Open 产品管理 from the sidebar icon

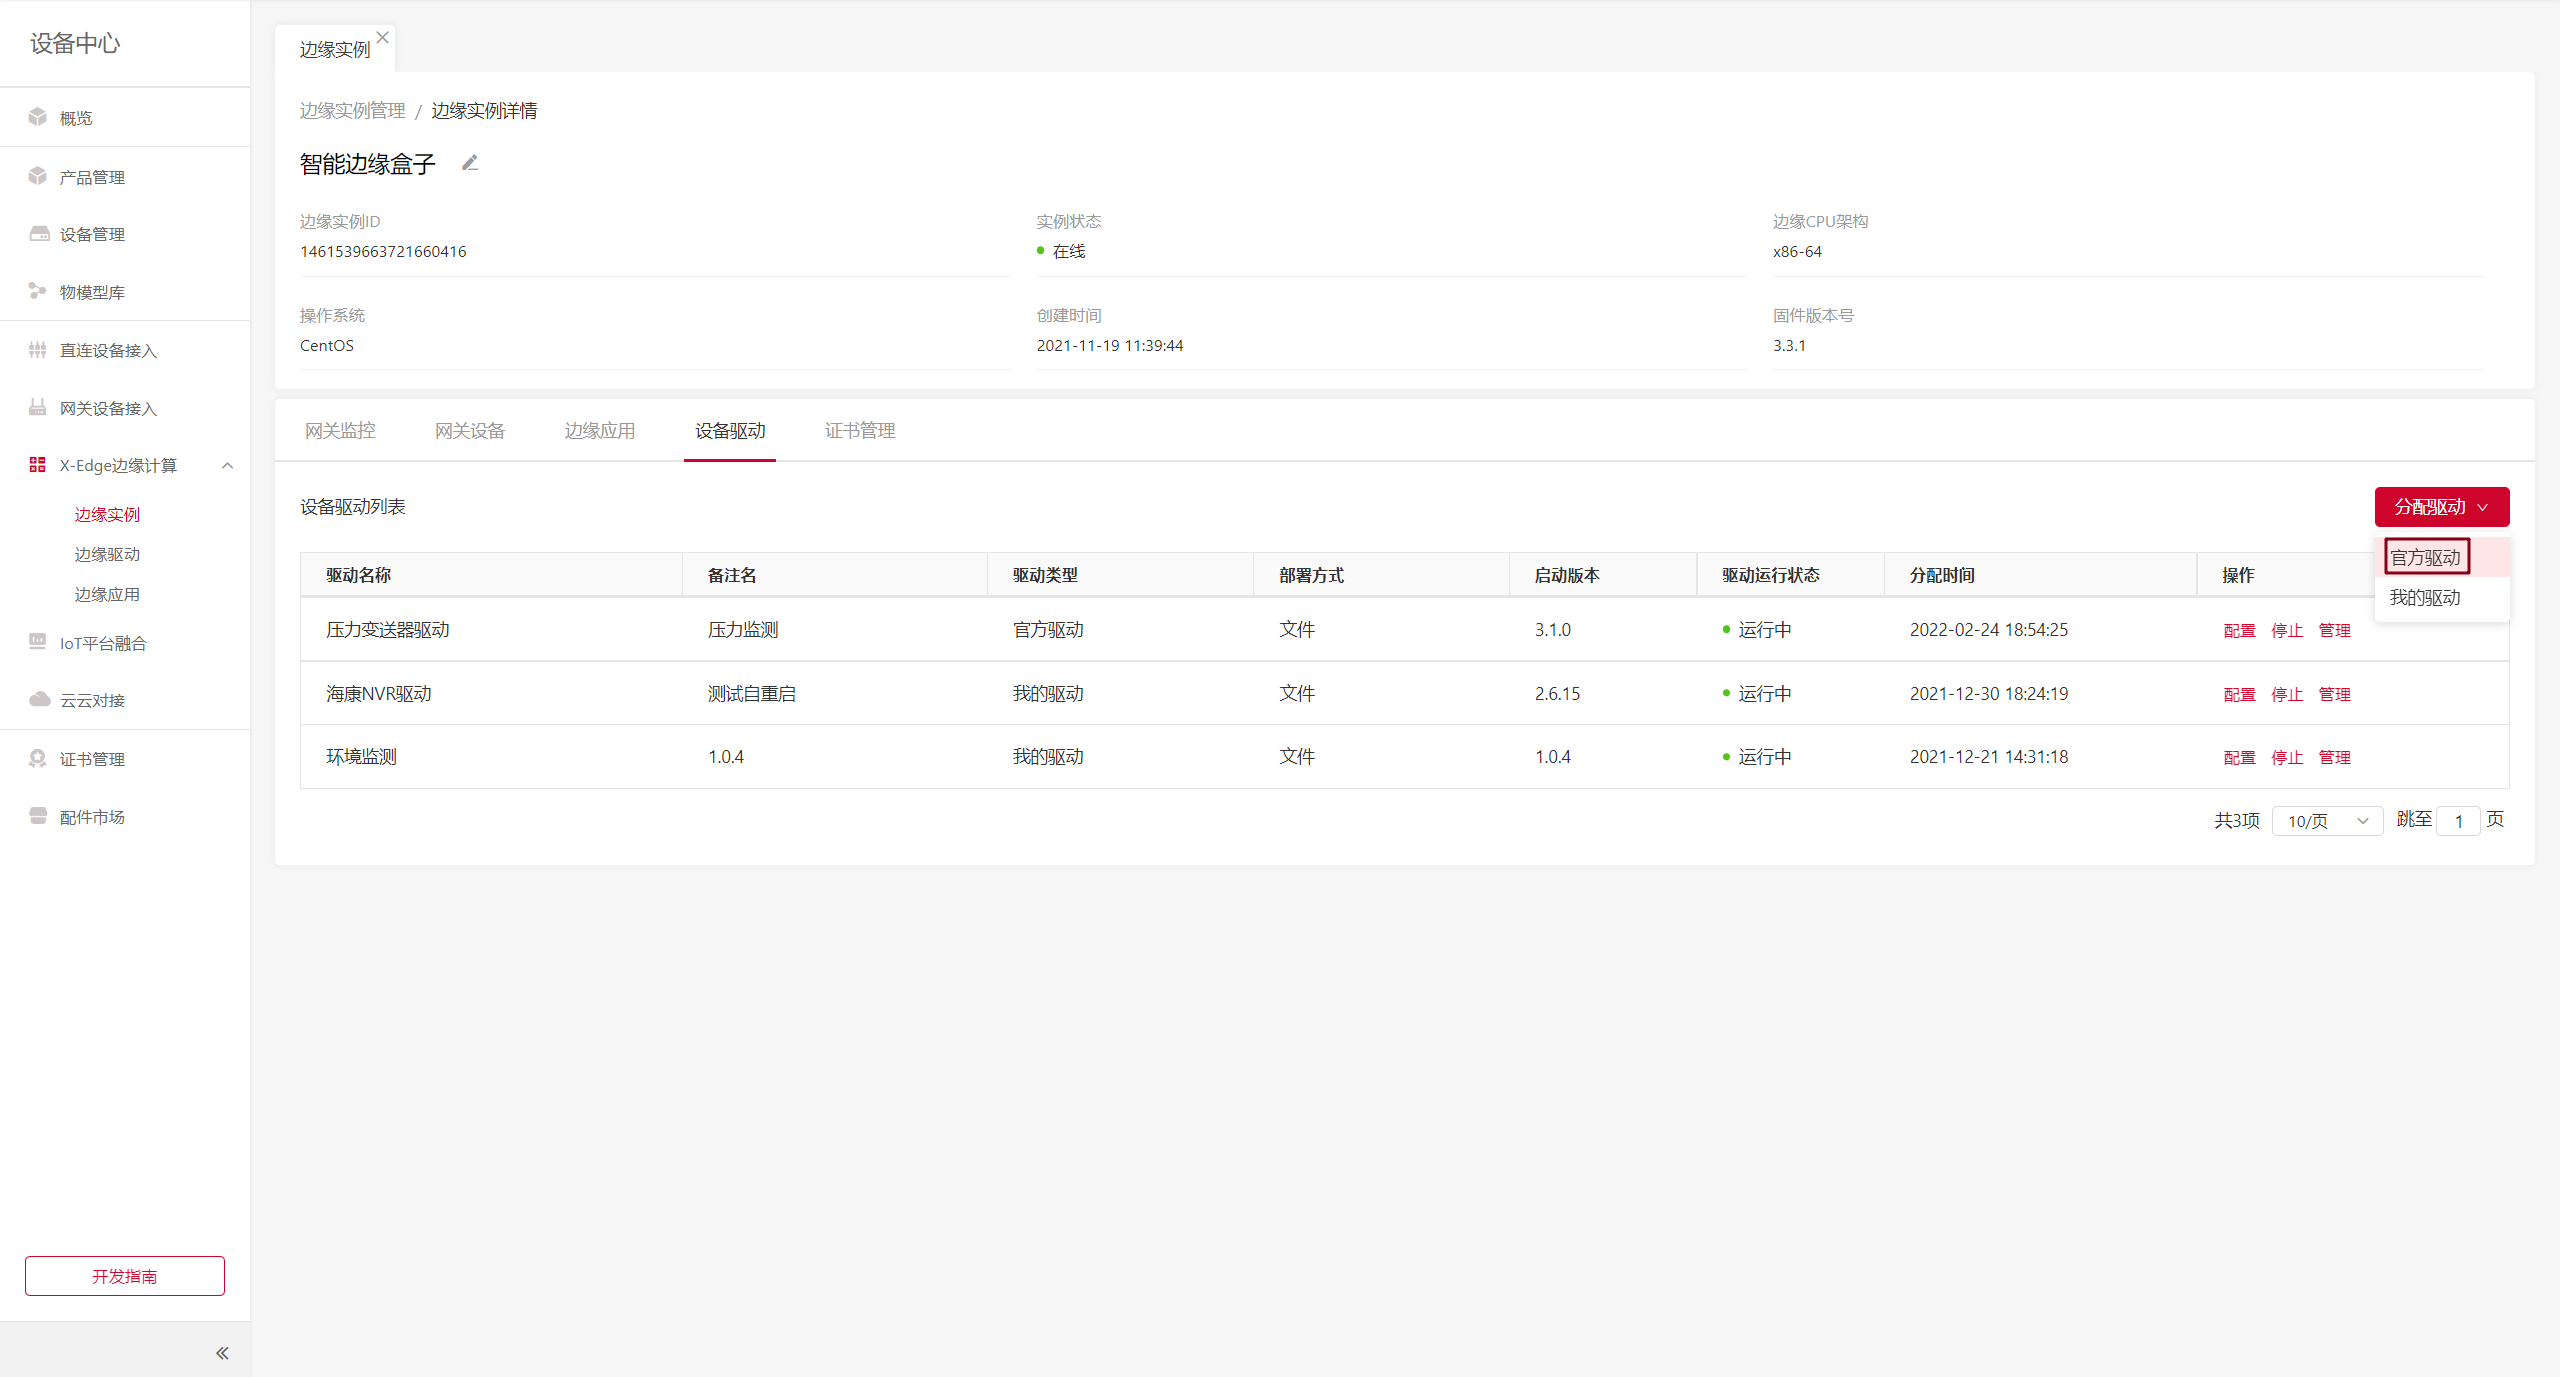(x=38, y=176)
